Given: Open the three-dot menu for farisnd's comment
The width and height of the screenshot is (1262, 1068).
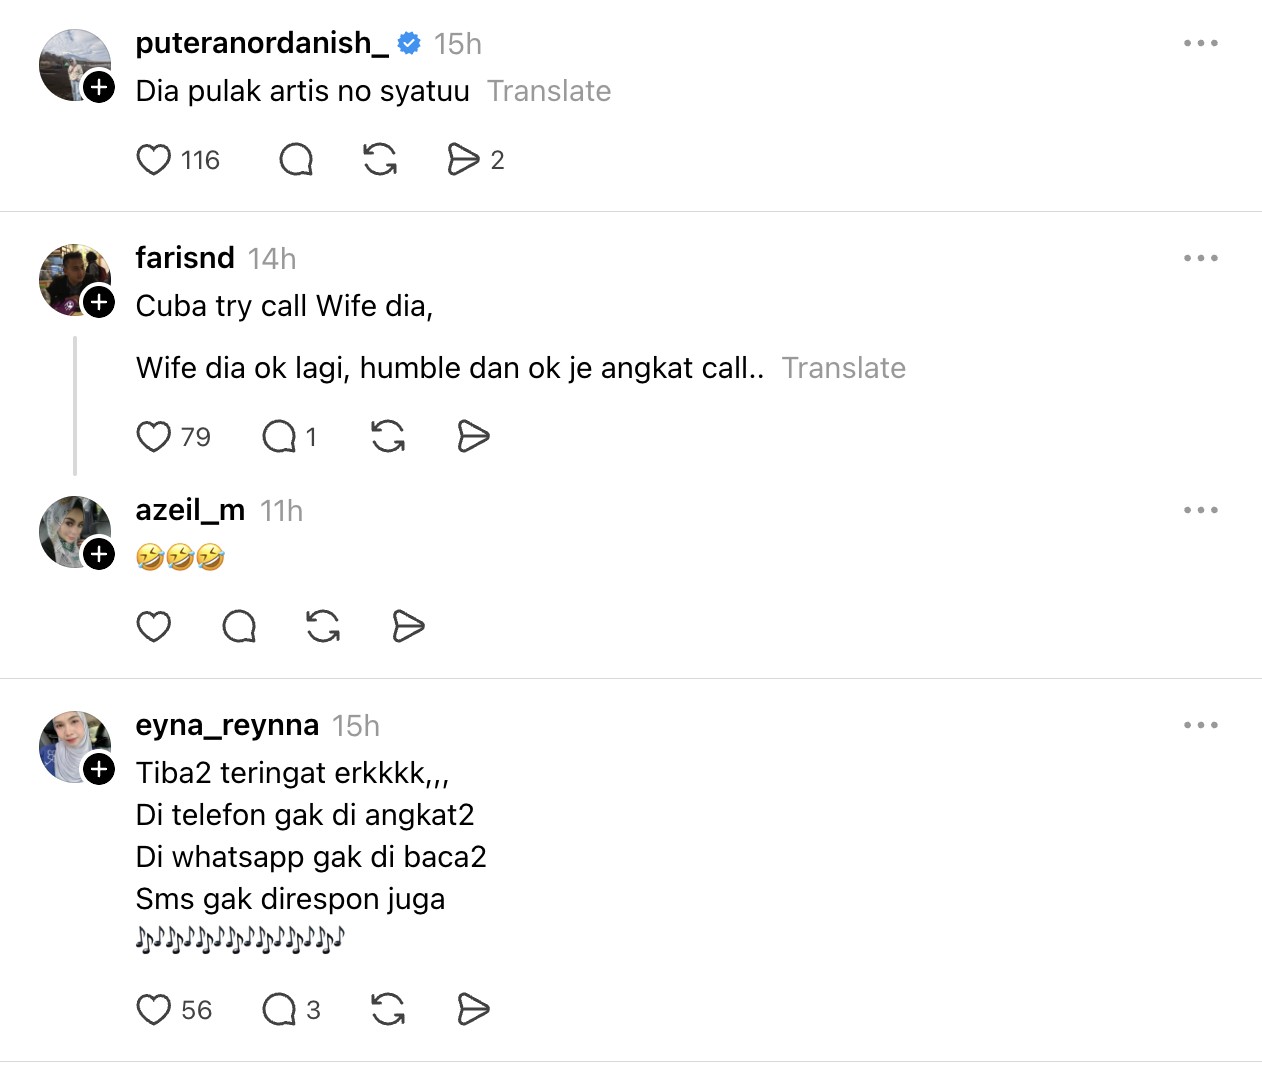Looking at the screenshot, I should tap(1200, 258).
